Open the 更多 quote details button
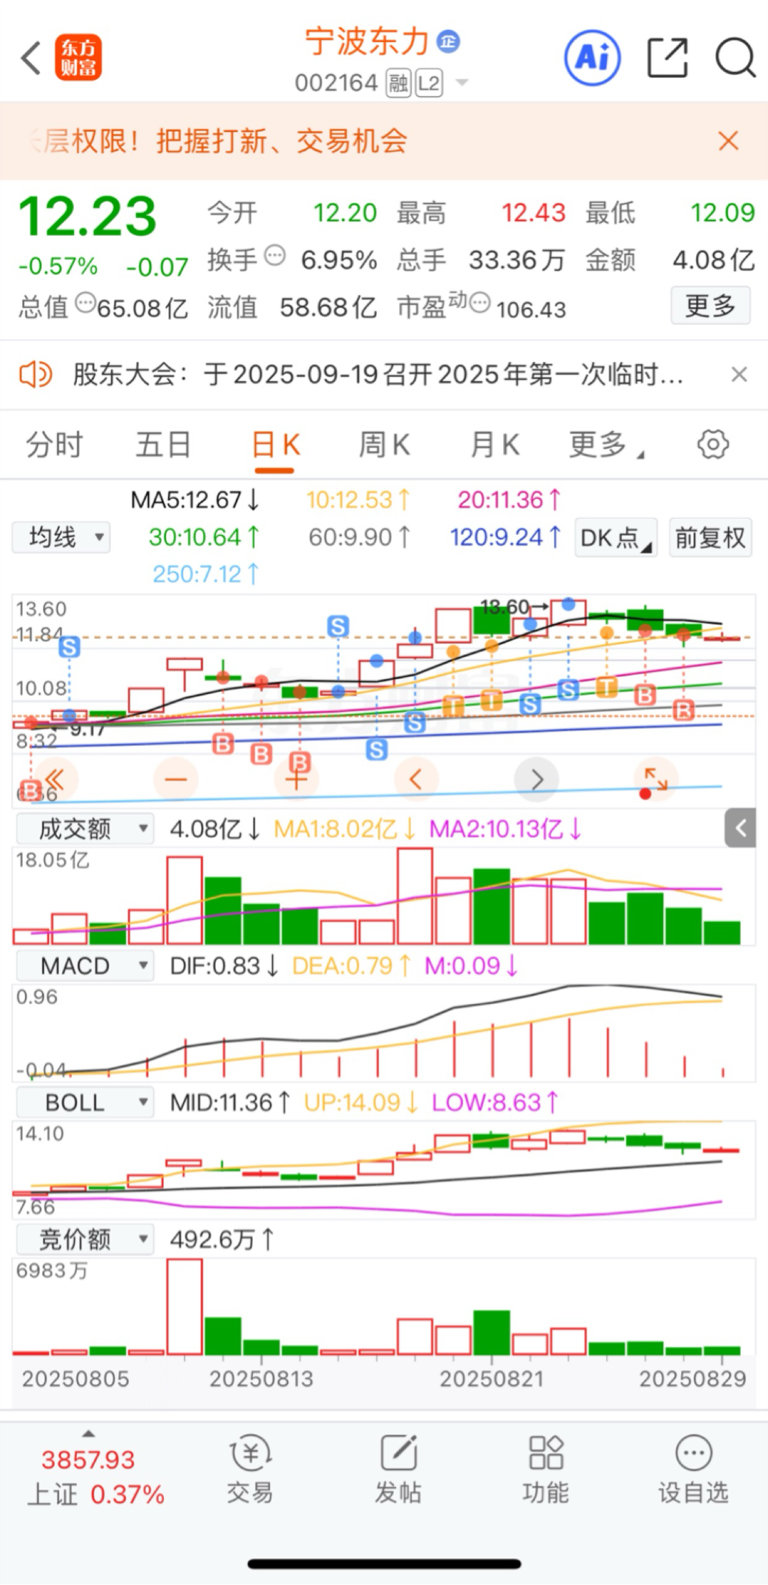Viewport: 768px width, 1585px height. click(x=710, y=306)
